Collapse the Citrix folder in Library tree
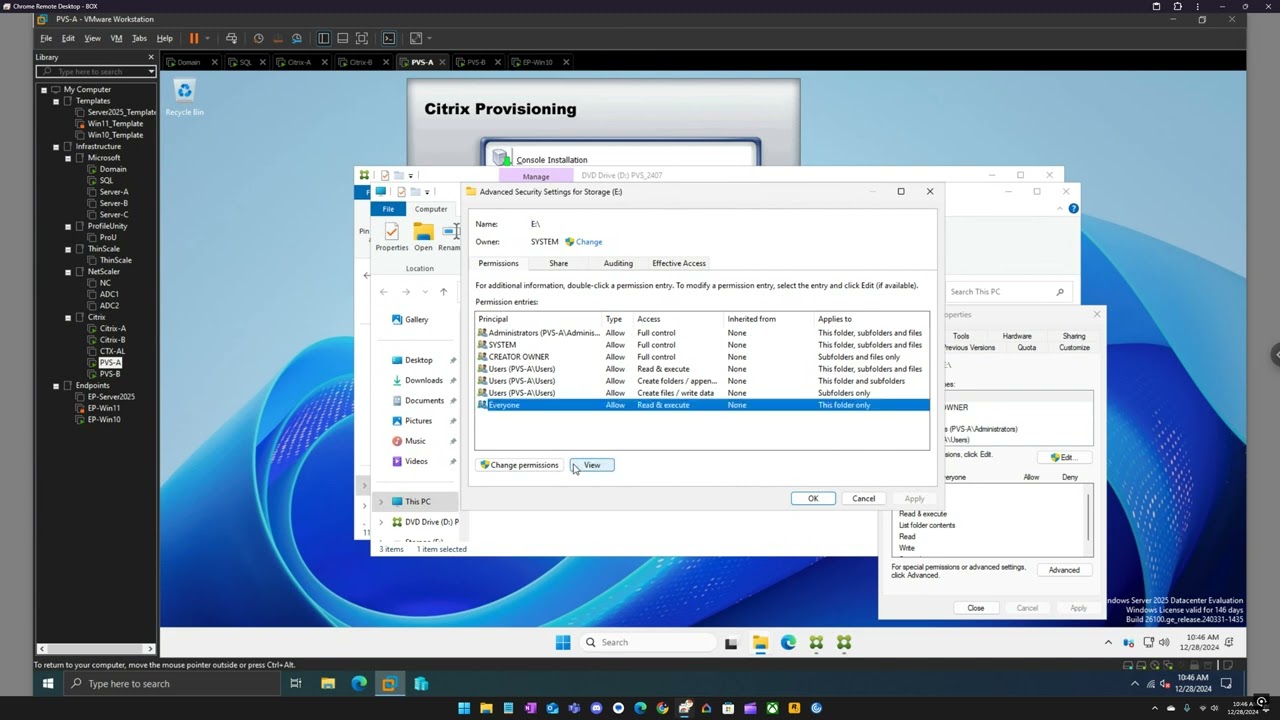The image size is (1280, 720). [68, 317]
